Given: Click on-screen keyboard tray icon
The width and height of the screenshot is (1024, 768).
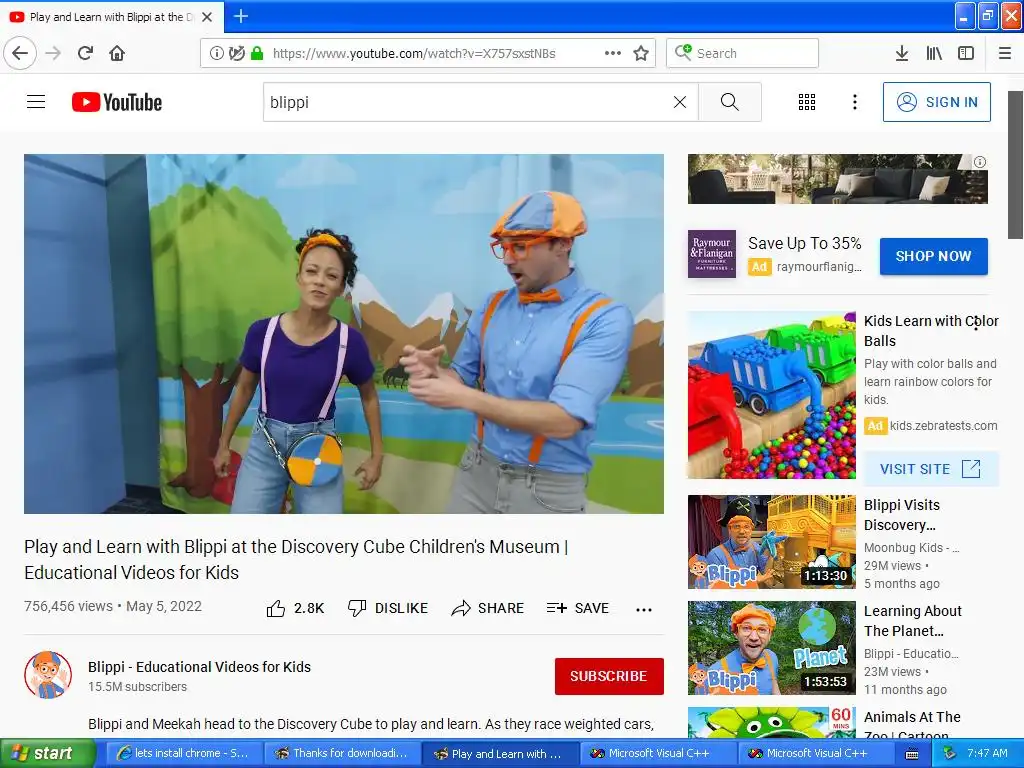Looking at the screenshot, I should tap(912, 754).
